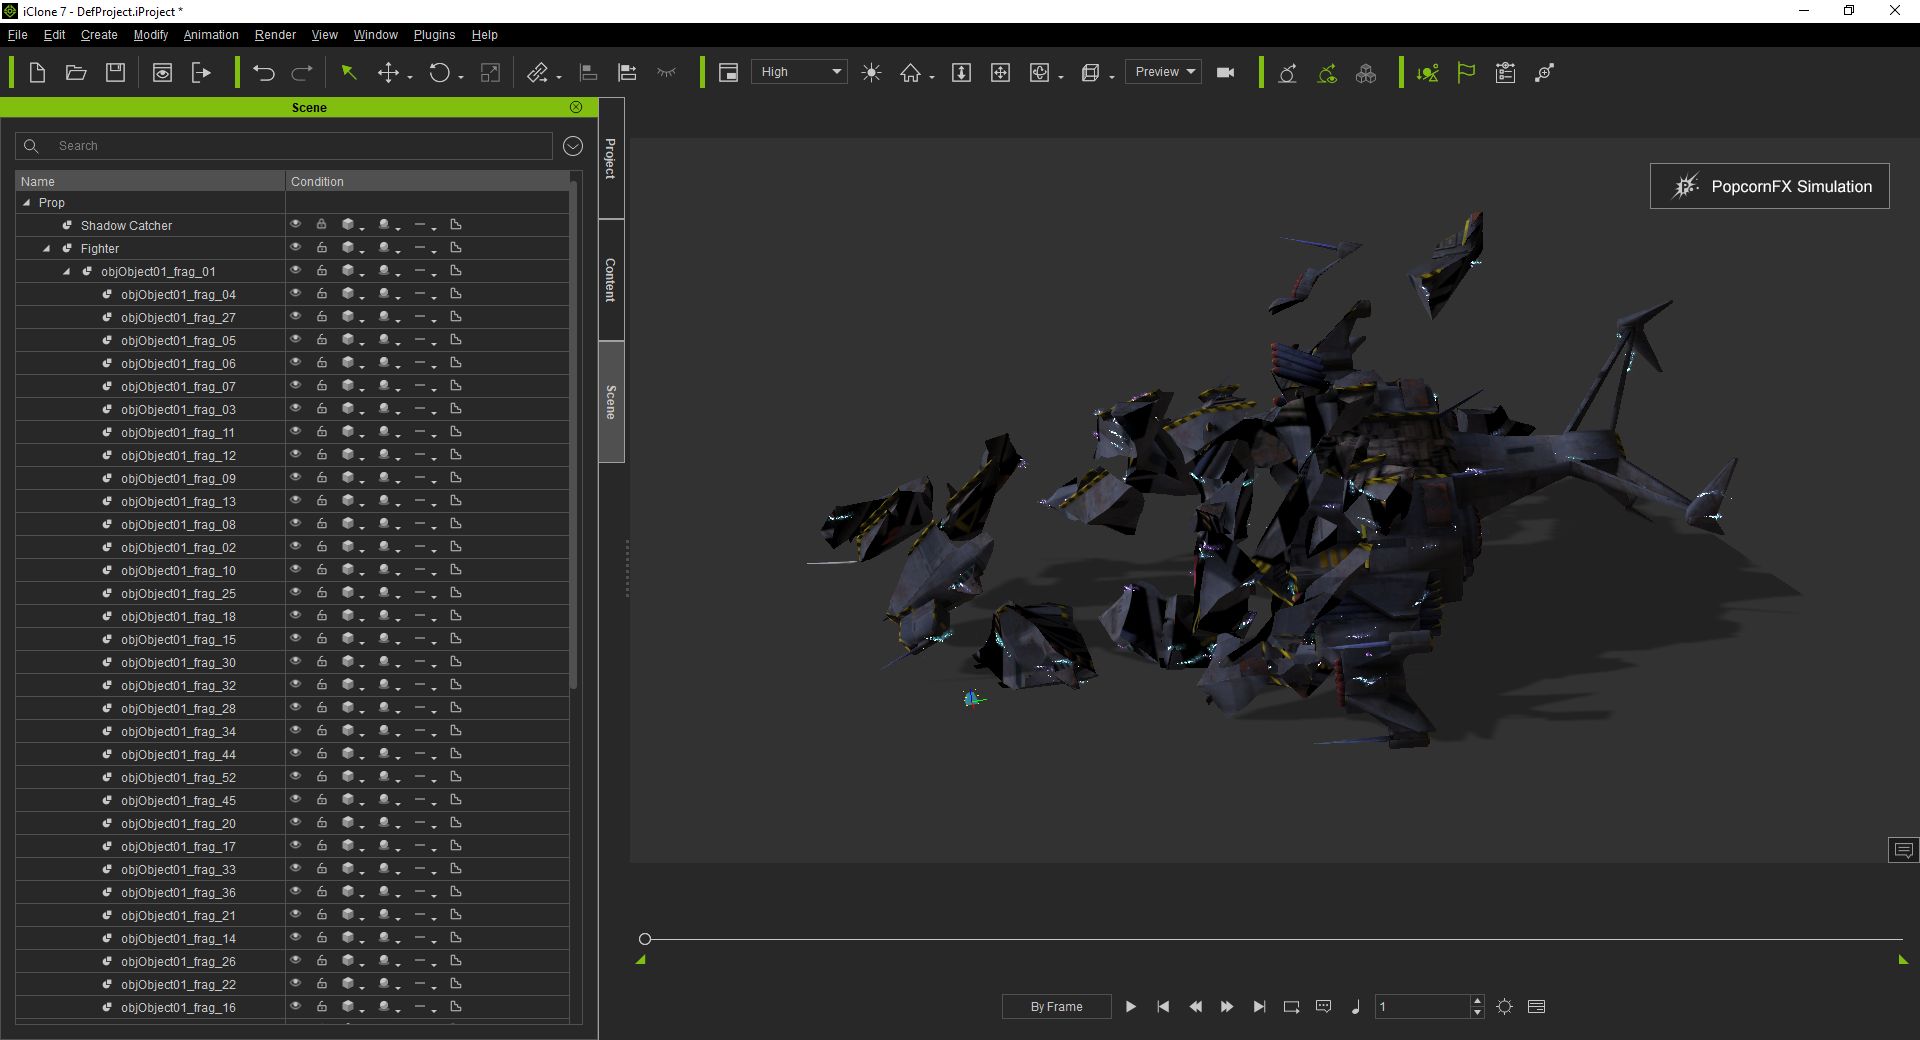The height and width of the screenshot is (1040, 1920).
Task: Click the camera record icon
Action: tap(1225, 72)
